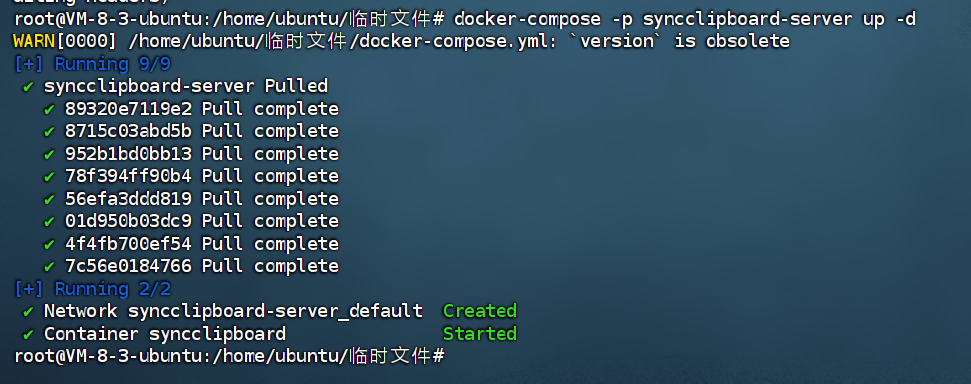Click the green Created status text
The image size is (971, 384).
tap(480, 311)
